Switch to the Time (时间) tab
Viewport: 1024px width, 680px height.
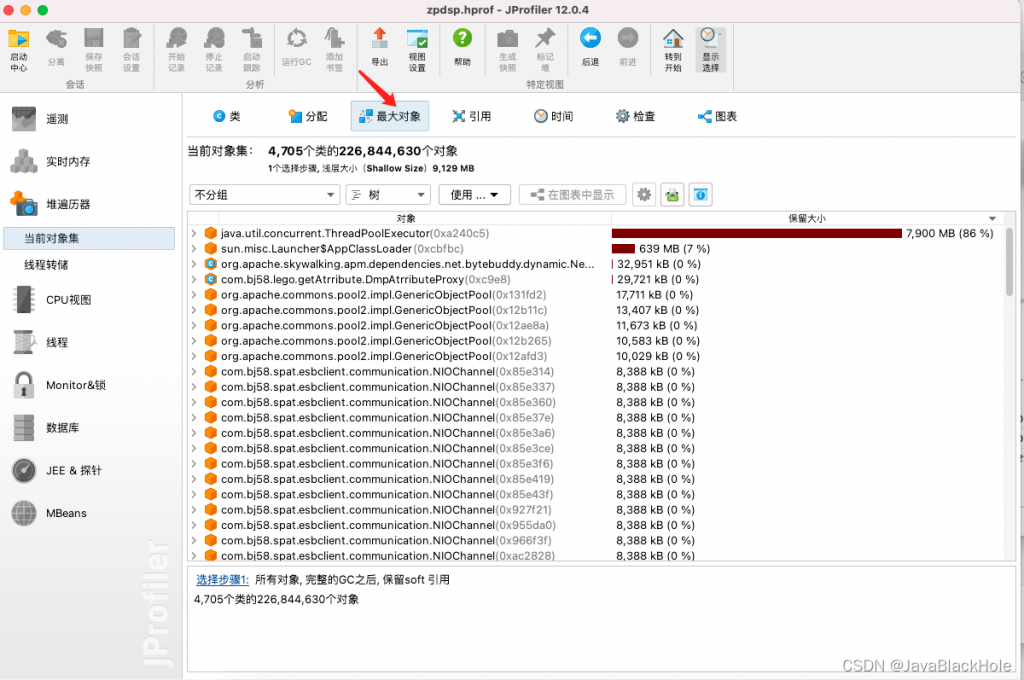(x=554, y=116)
